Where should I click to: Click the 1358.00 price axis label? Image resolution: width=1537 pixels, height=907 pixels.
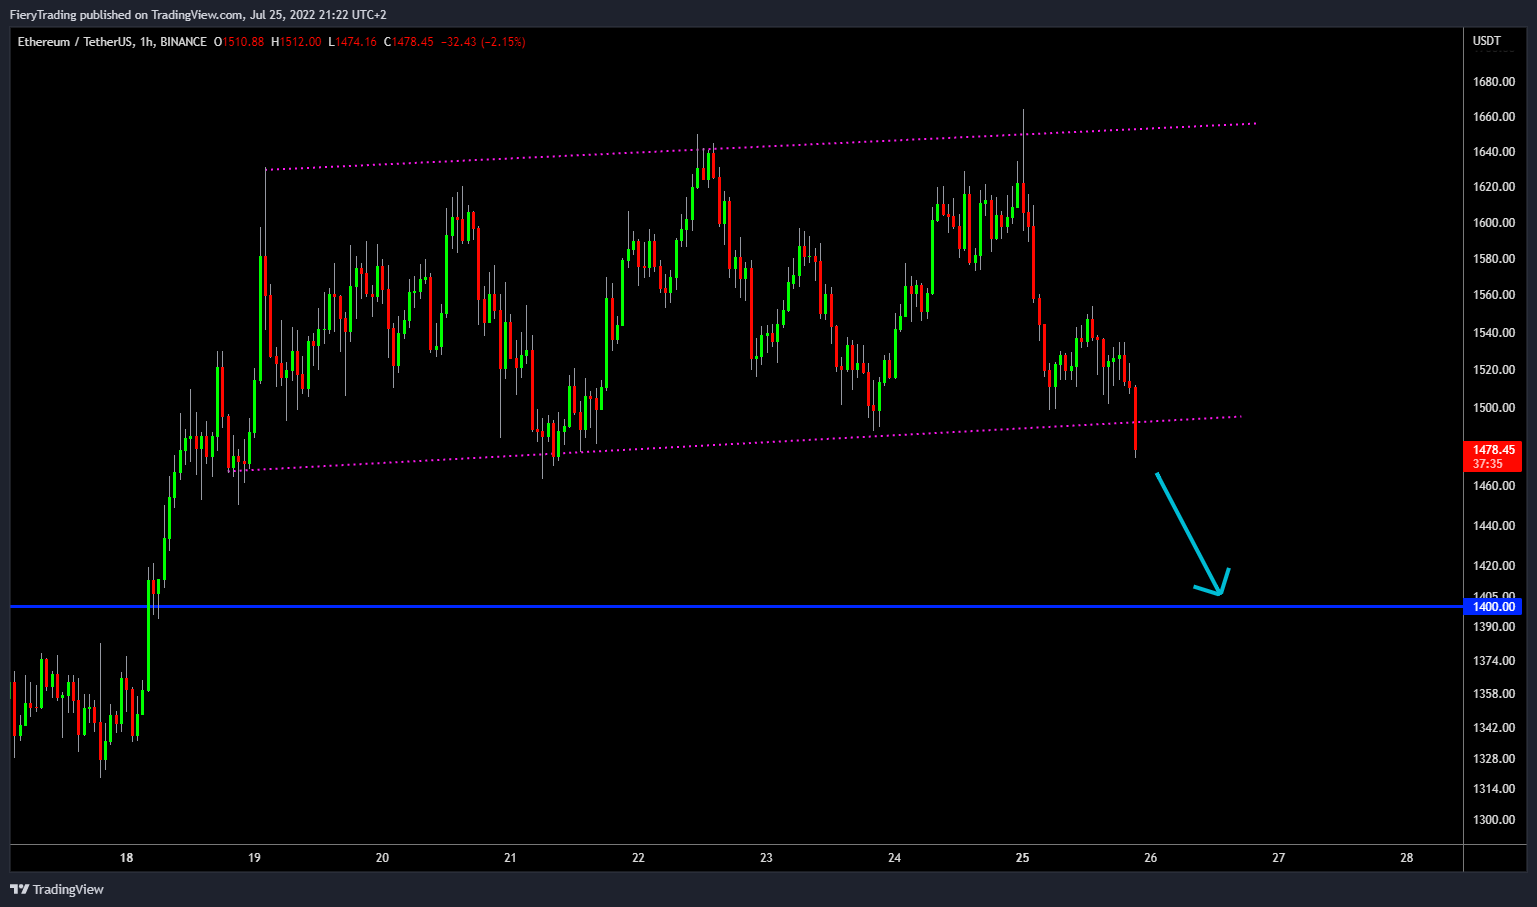tap(1493, 694)
